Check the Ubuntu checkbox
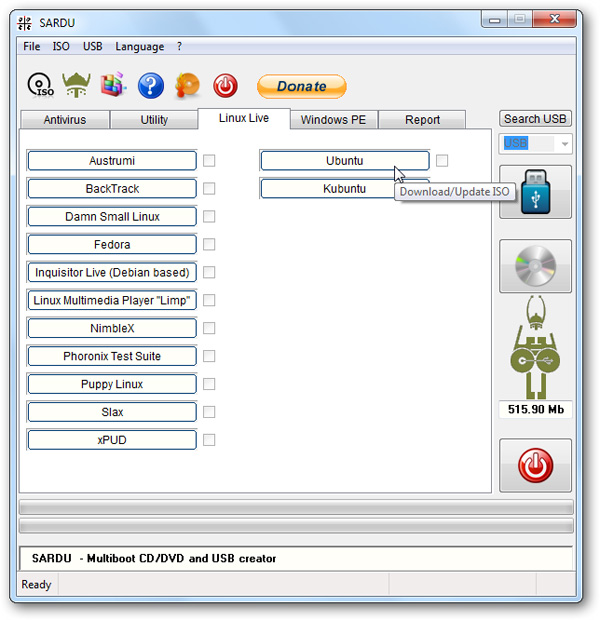 tap(442, 161)
